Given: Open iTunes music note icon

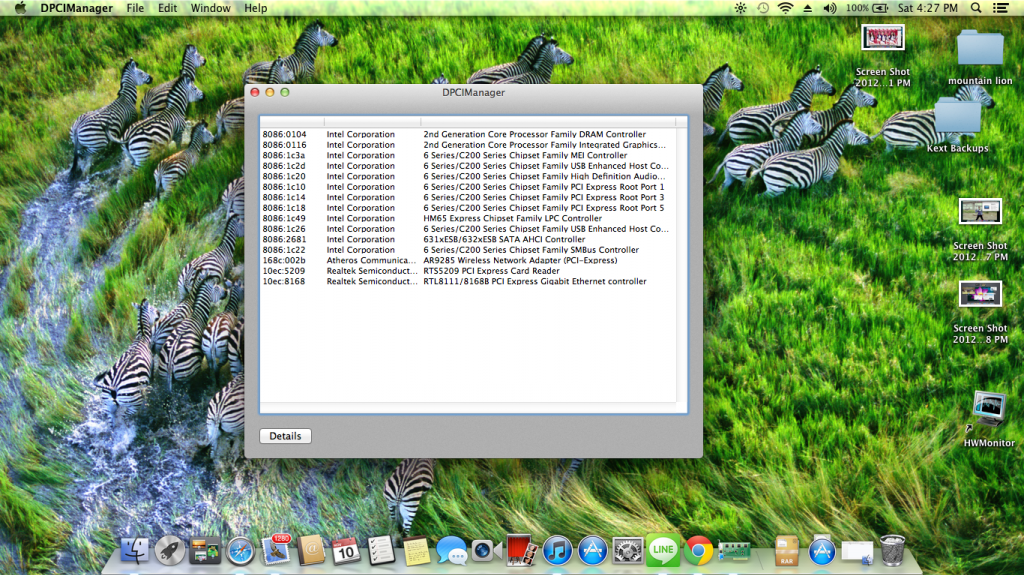Looking at the screenshot, I should (557, 550).
